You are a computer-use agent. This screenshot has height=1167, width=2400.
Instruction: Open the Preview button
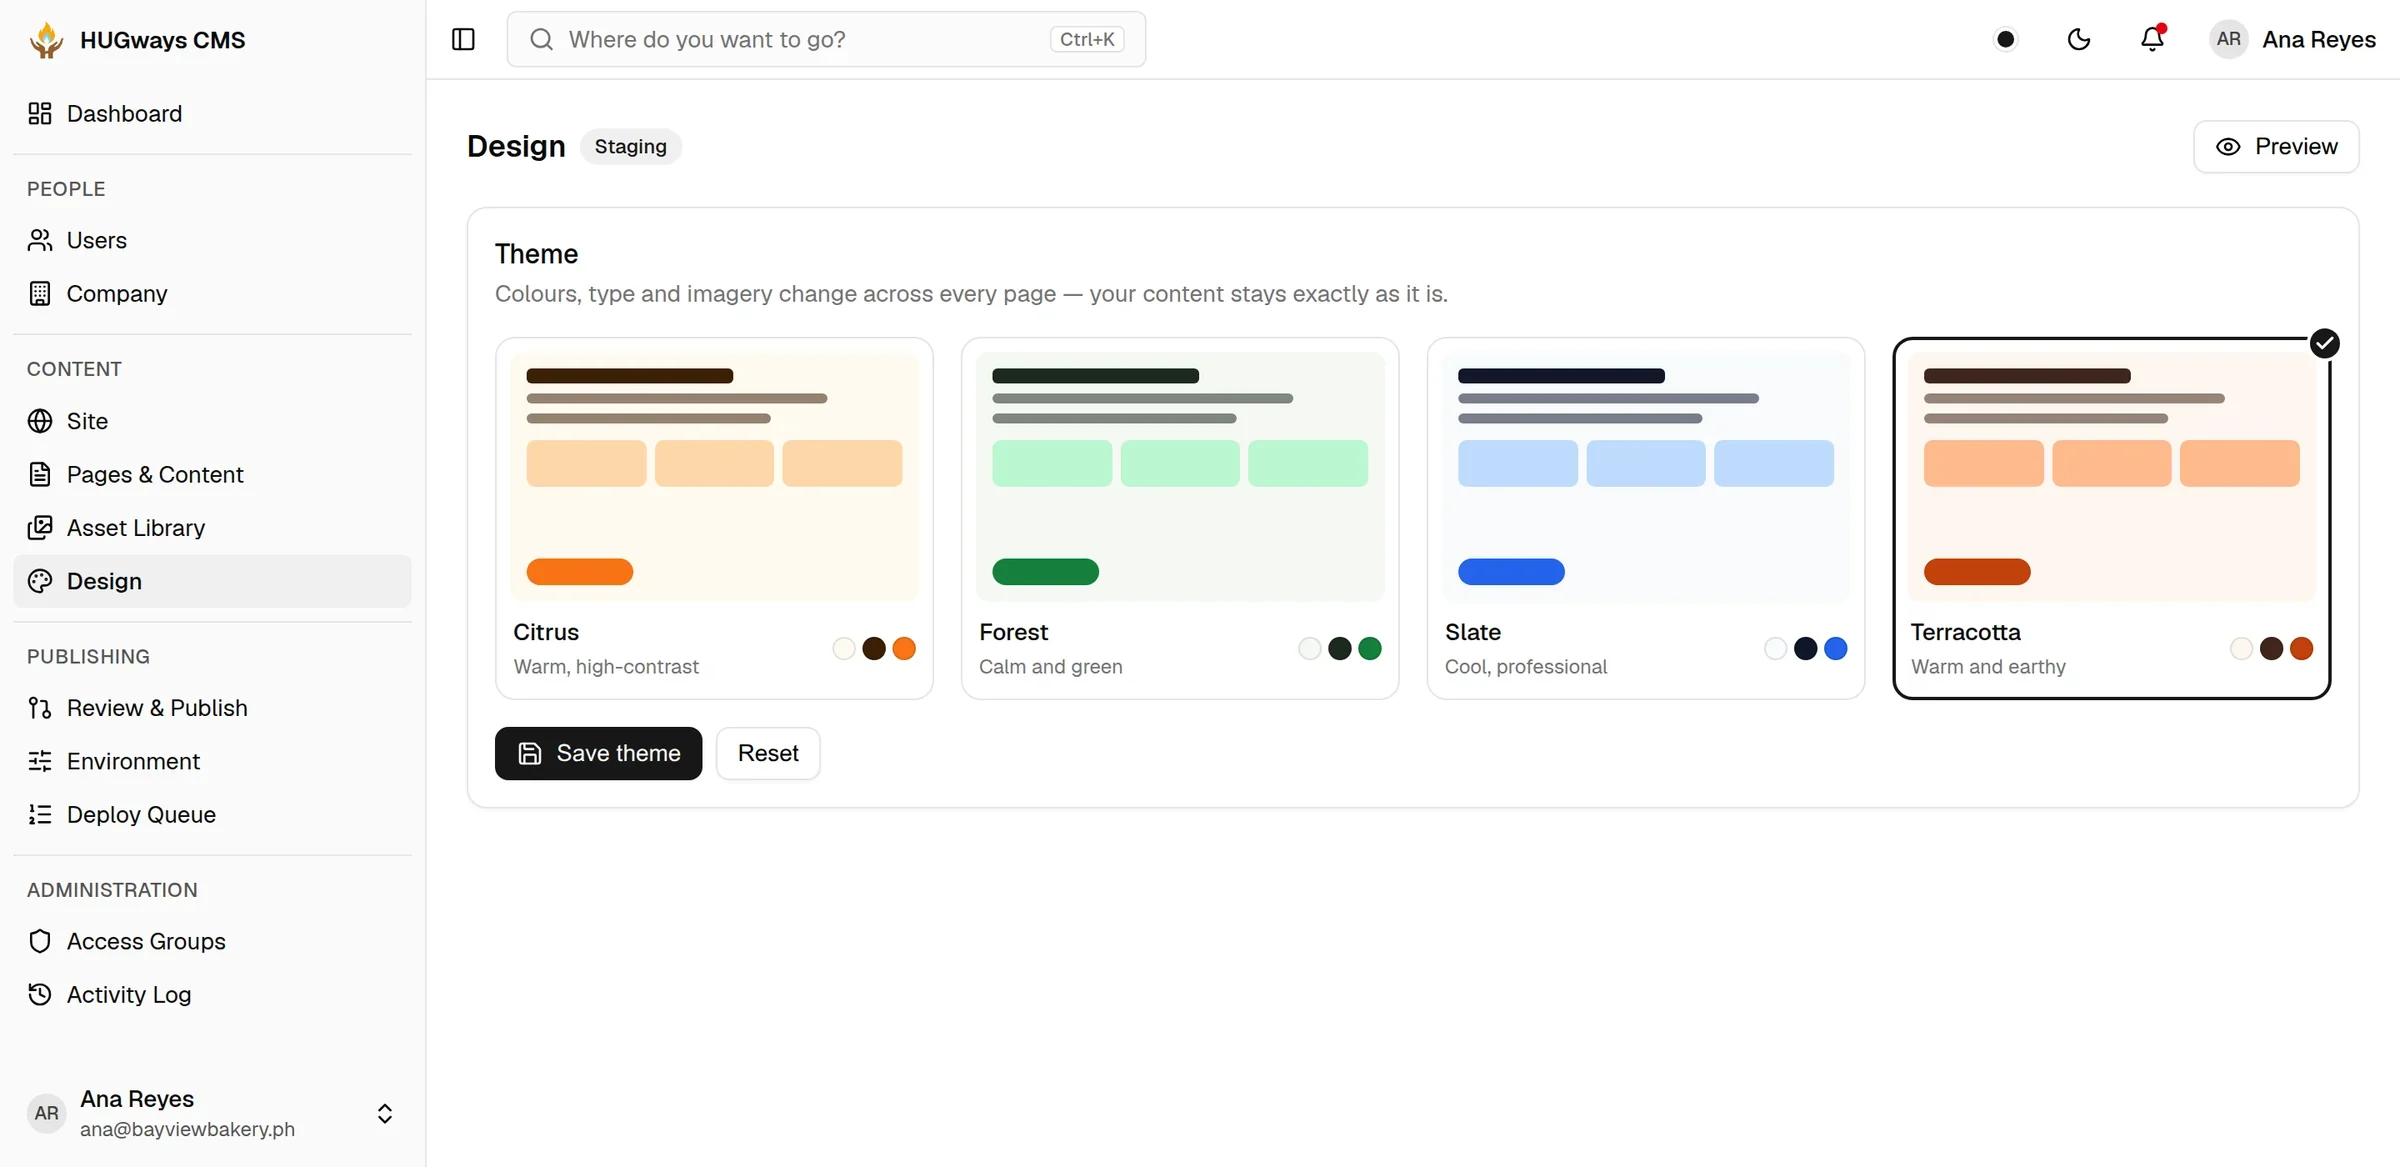tap(2276, 147)
